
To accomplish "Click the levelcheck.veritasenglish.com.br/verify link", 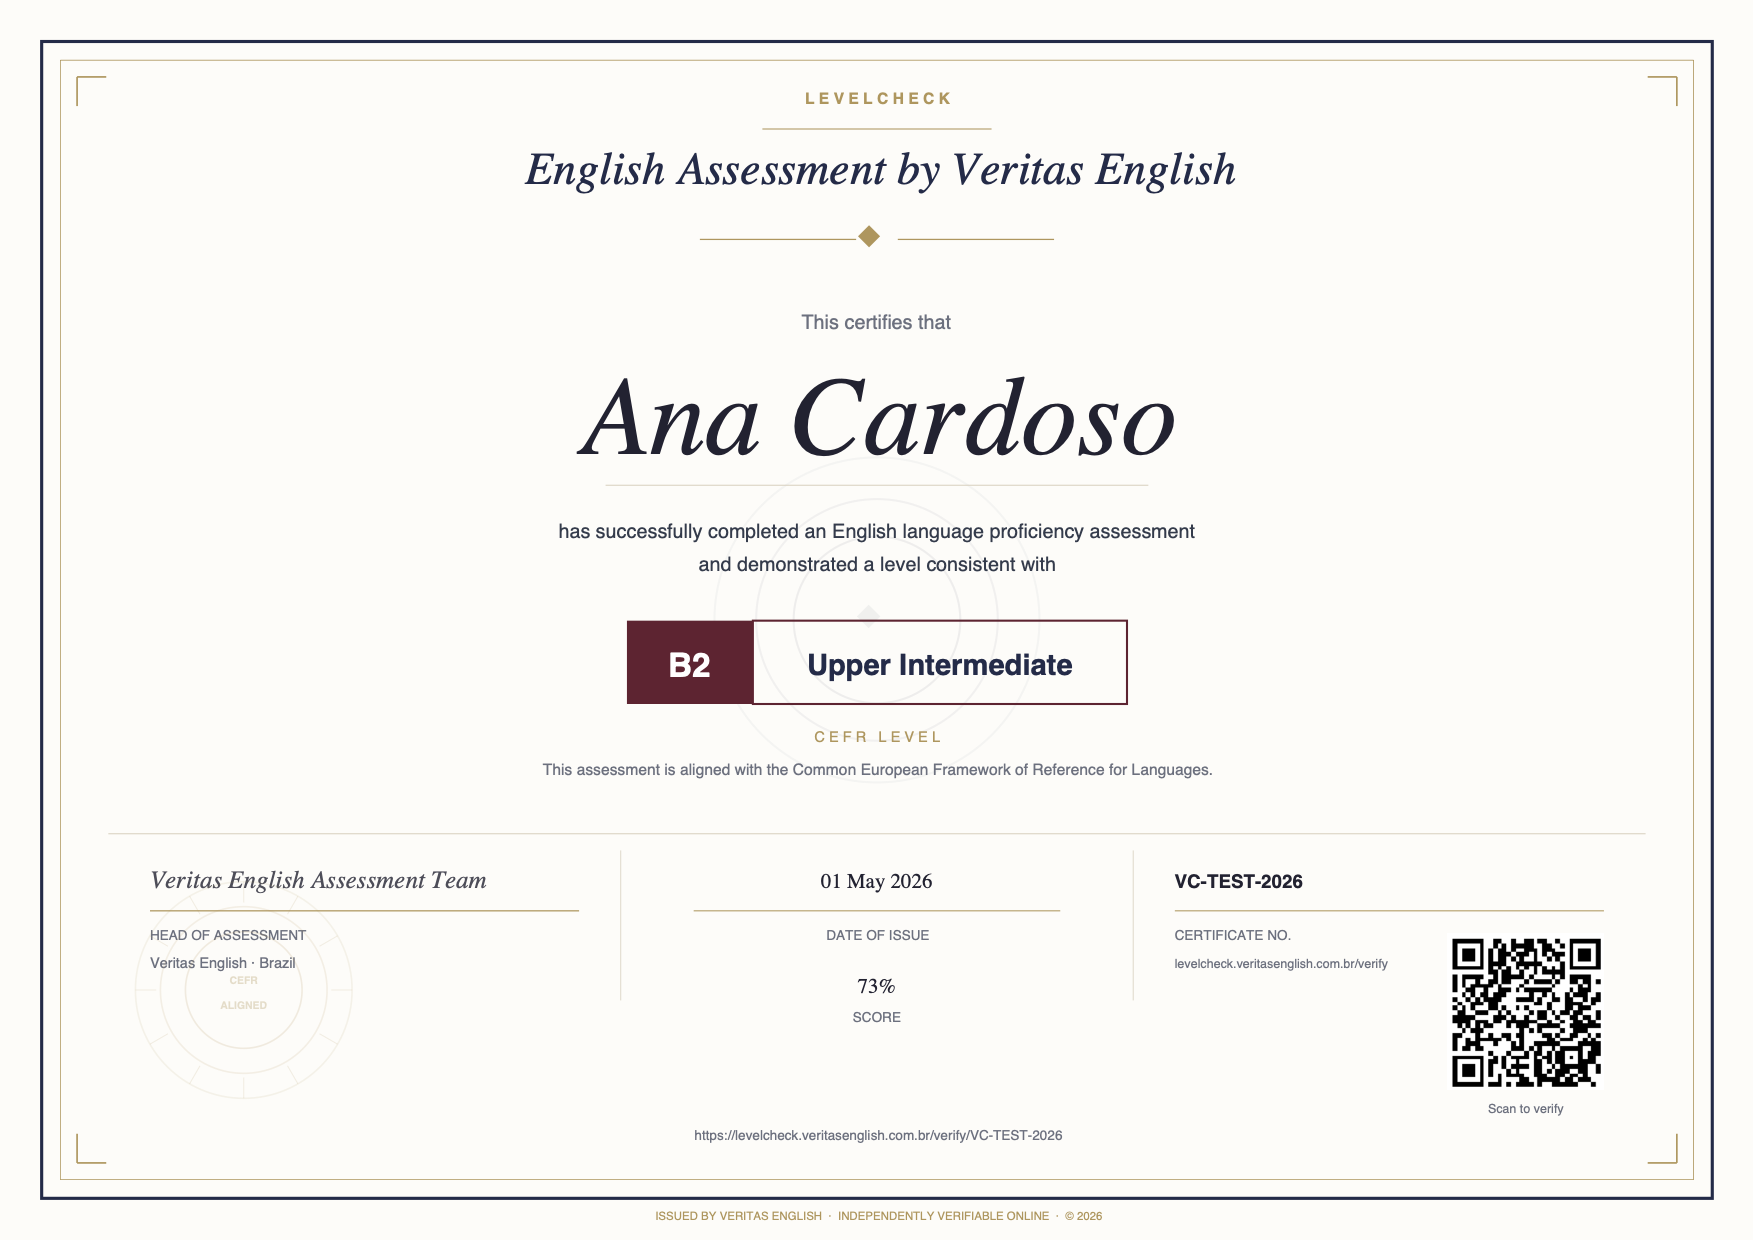I will pyautogui.click(x=1281, y=964).
